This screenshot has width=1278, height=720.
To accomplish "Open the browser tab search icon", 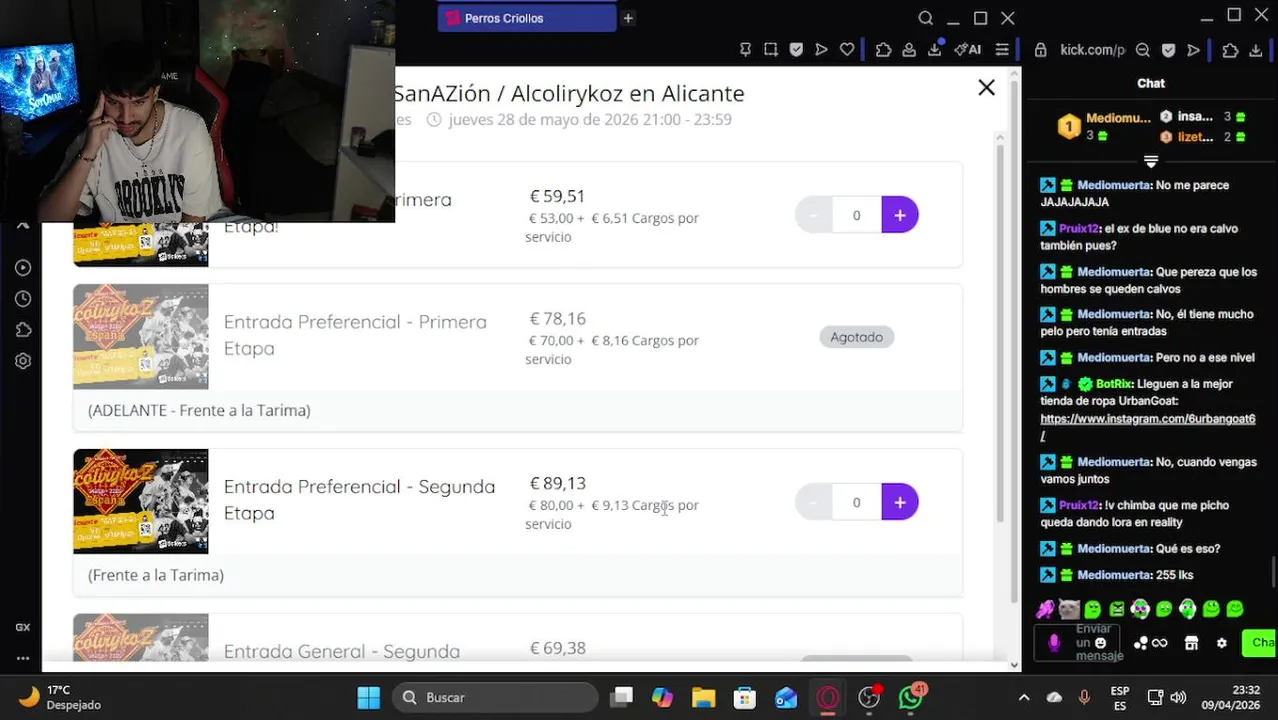I will (x=925, y=18).
